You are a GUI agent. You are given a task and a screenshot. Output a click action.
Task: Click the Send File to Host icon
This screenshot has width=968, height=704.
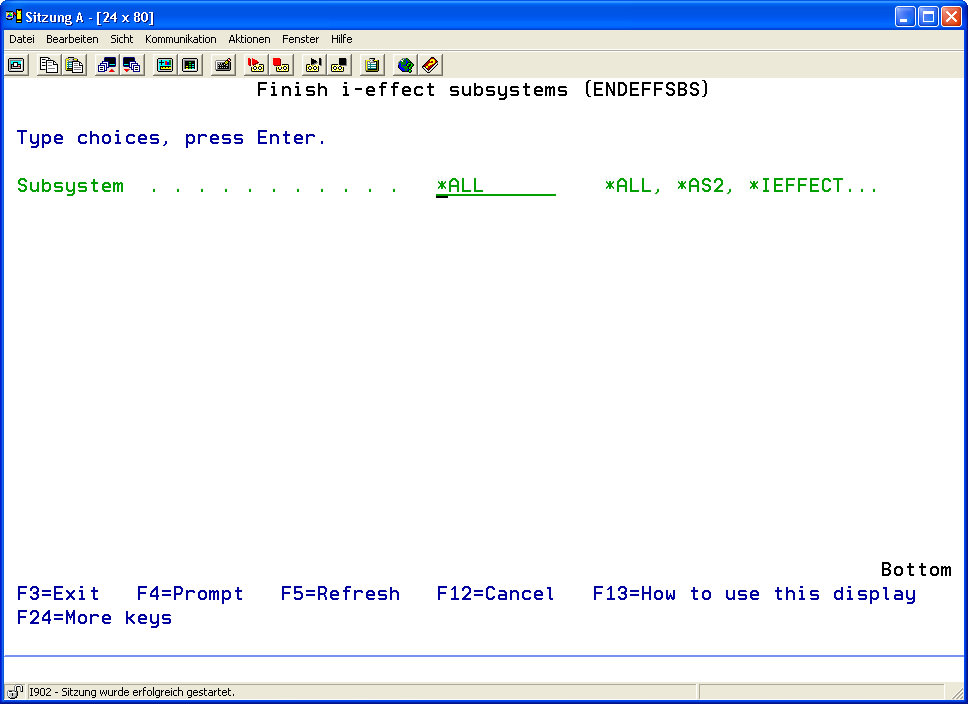[106, 65]
